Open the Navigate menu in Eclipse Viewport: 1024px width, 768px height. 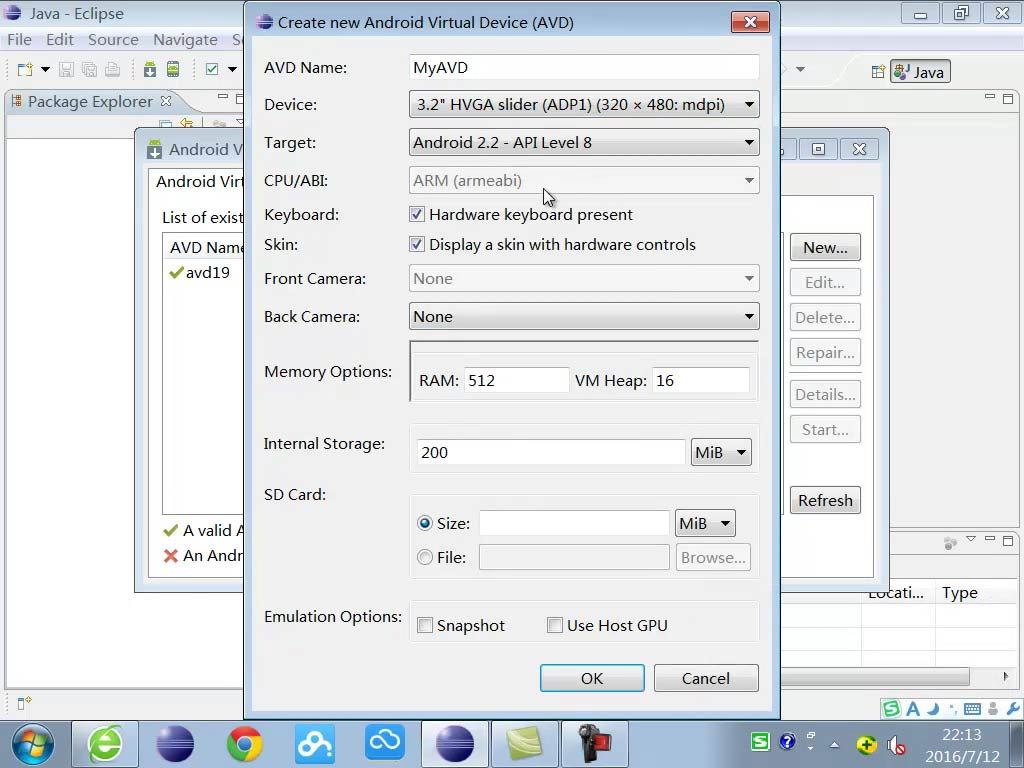185,40
